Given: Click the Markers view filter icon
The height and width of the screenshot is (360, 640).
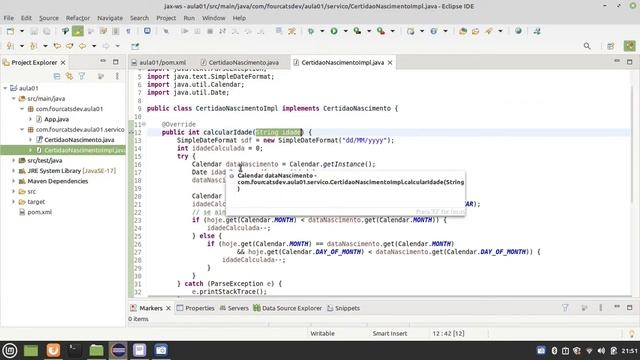Looking at the screenshot, I should point(565,308).
